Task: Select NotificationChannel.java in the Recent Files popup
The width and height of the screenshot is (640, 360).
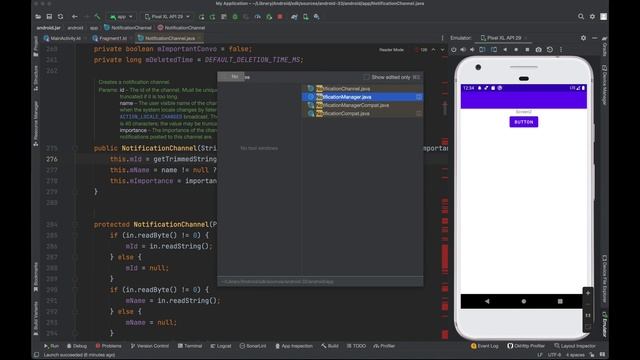Action: 362,89
